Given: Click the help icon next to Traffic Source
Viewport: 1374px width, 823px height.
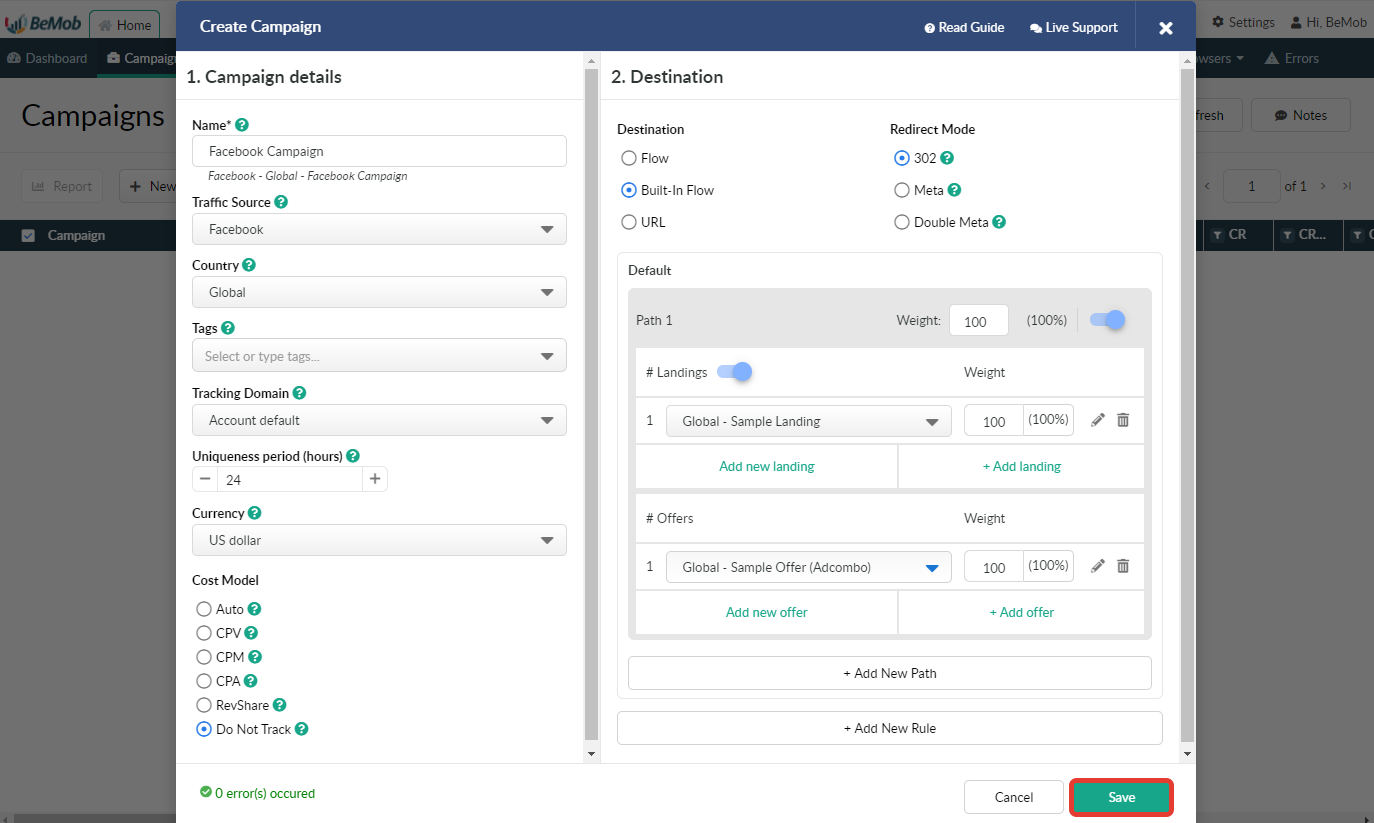Looking at the screenshot, I should (281, 202).
